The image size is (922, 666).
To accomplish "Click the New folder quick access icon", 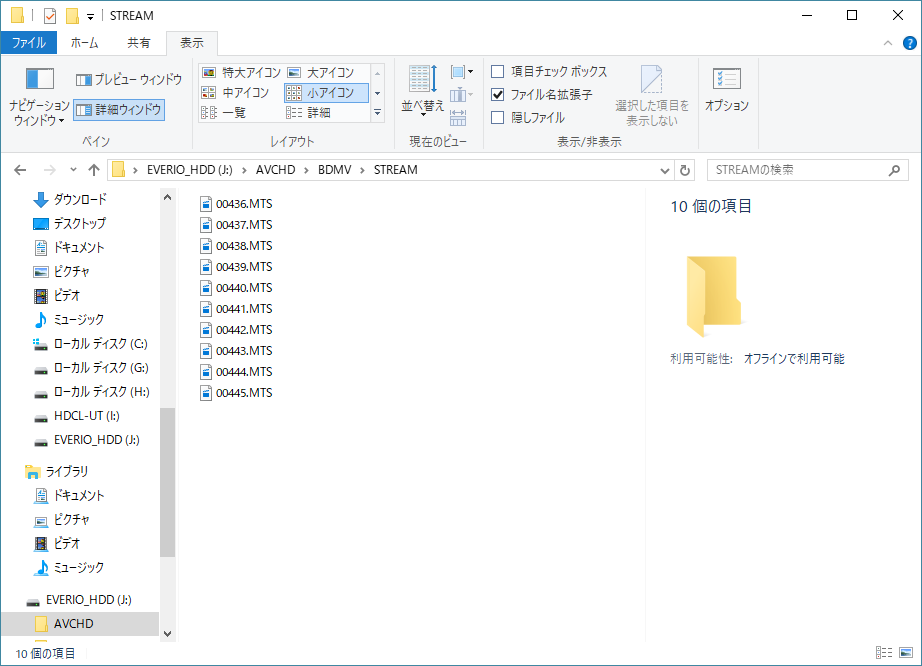I will coord(72,16).
